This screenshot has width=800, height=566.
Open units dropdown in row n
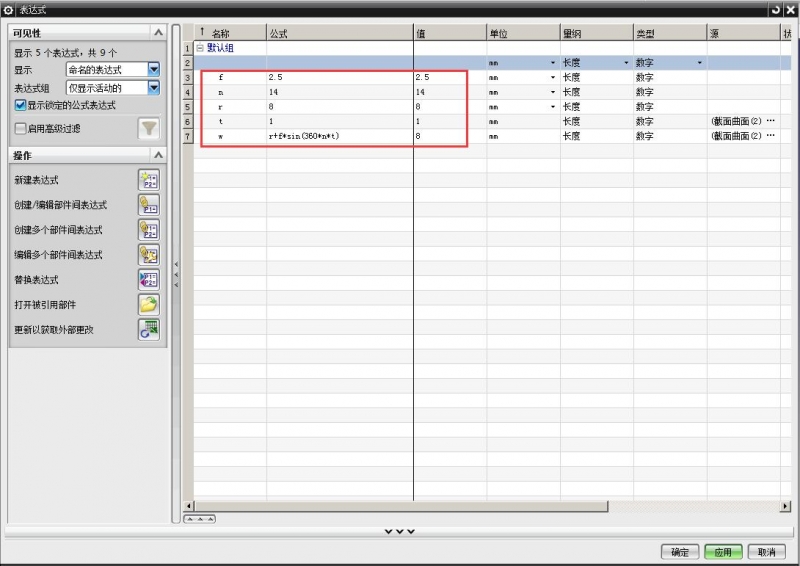coord(553,92)
